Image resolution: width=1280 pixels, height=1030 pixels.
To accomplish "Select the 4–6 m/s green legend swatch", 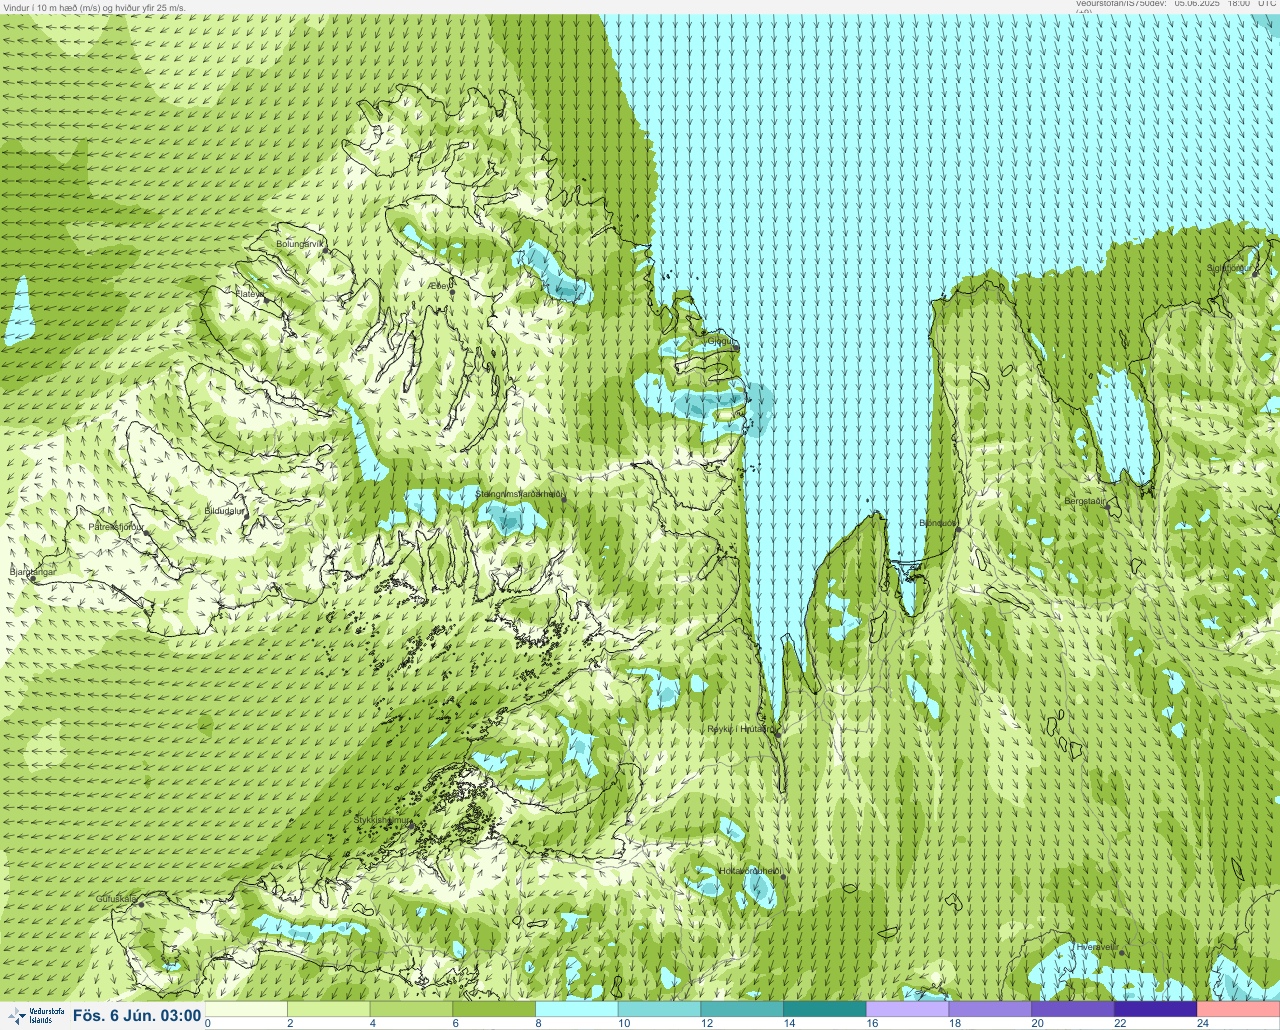I will tap(411, 1009).
